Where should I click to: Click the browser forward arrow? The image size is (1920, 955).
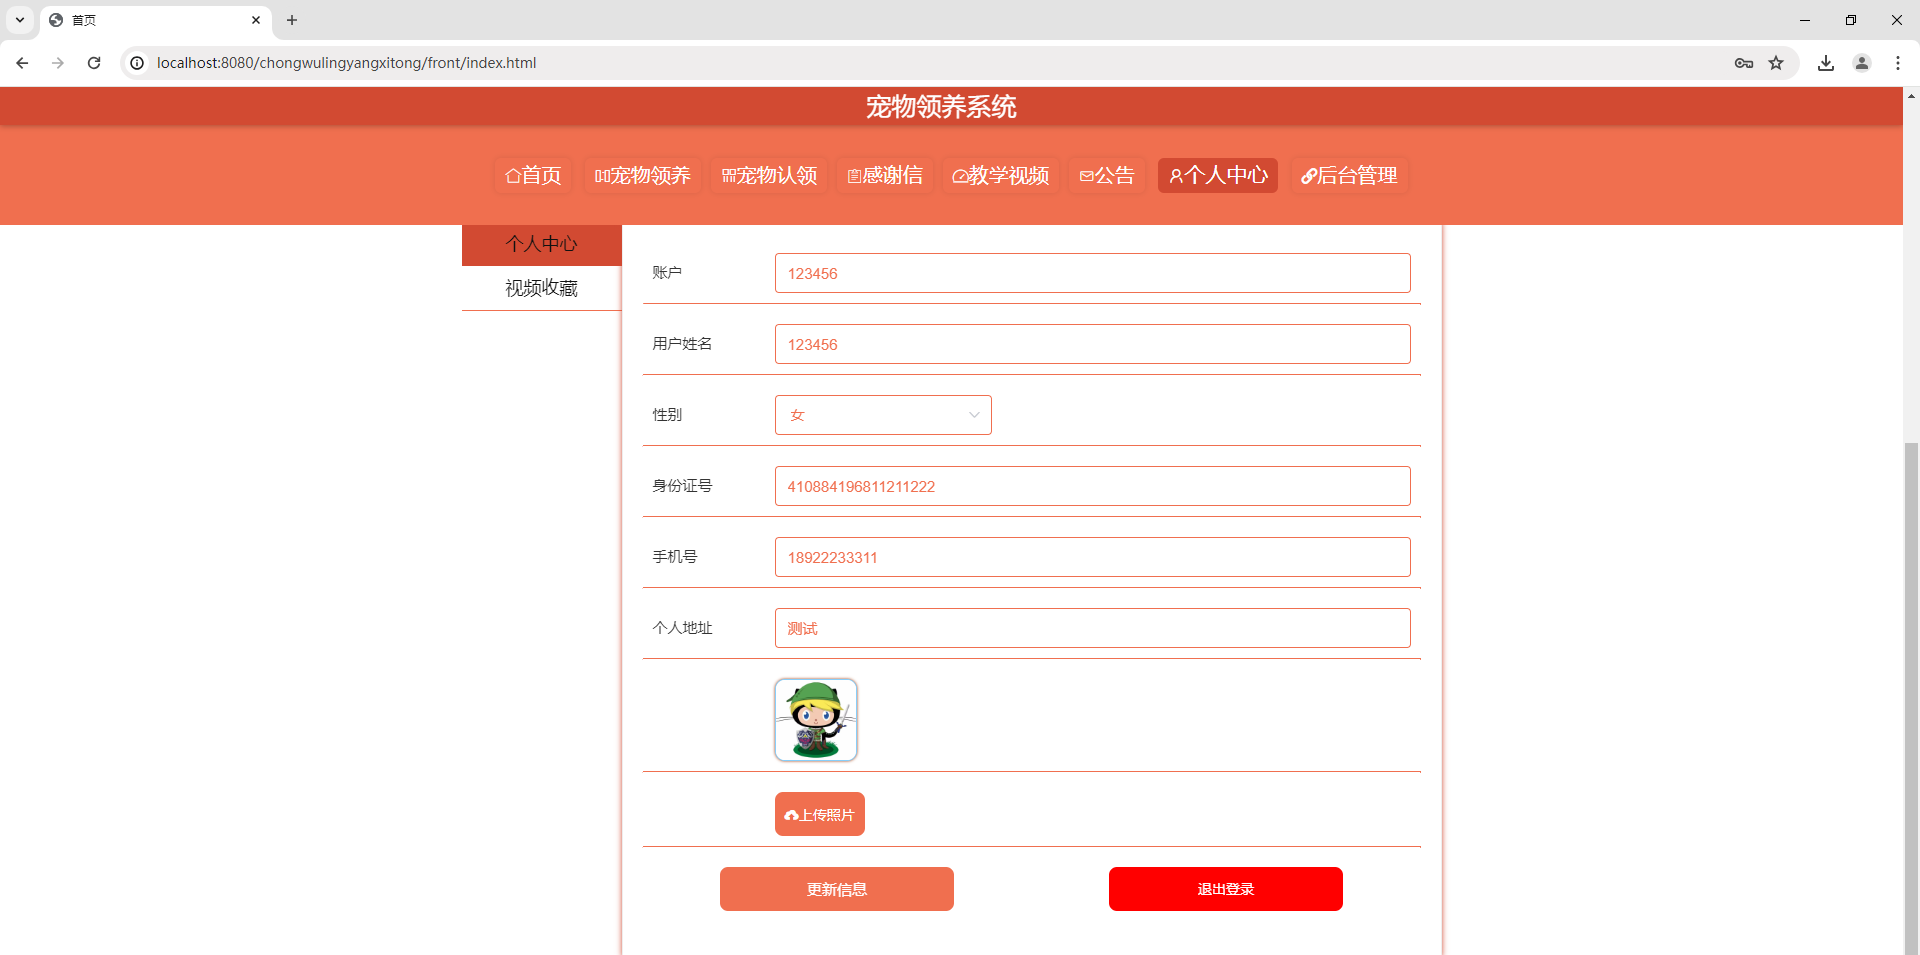(x=58, y=63)
